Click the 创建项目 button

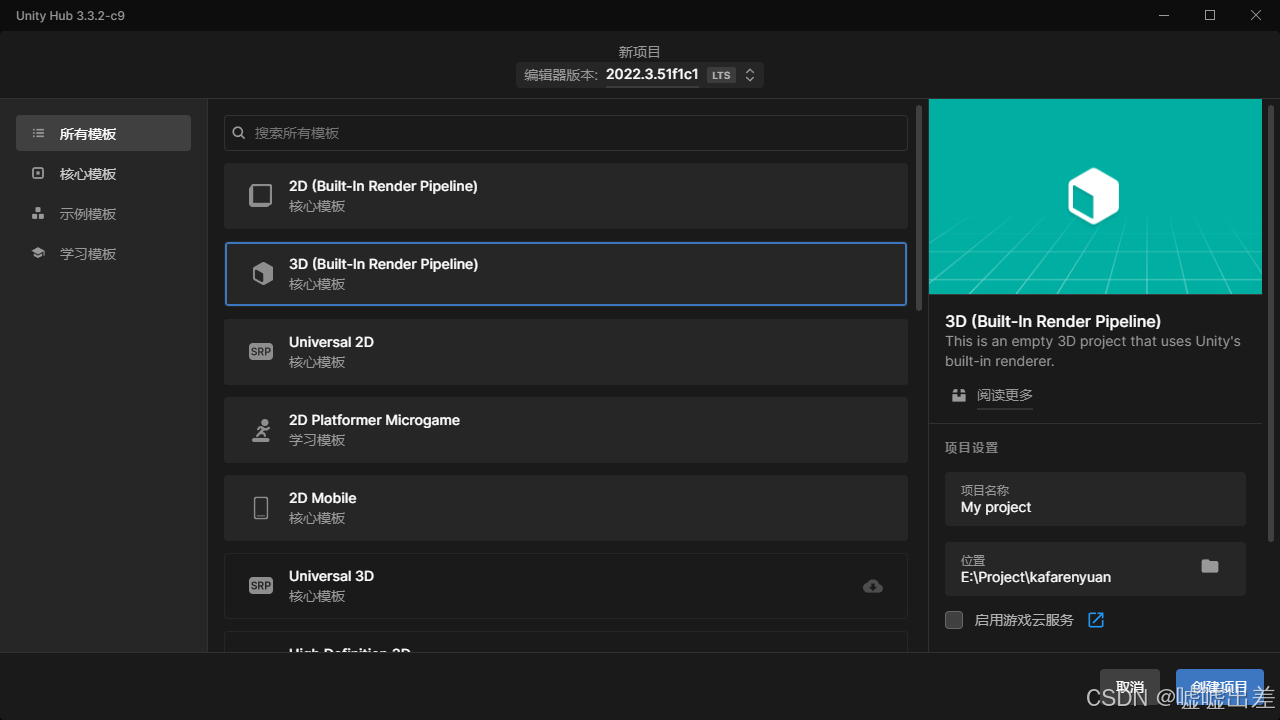pyautogui.click(x=1220, y=687)
